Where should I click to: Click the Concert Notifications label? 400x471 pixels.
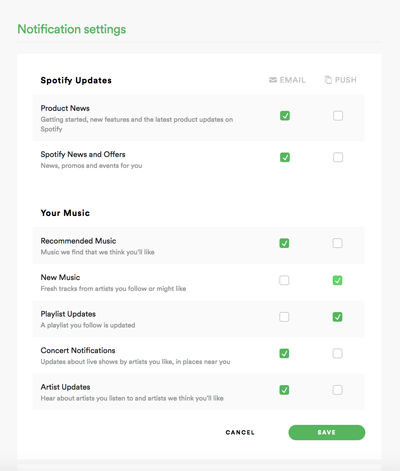tap(78, 350)
